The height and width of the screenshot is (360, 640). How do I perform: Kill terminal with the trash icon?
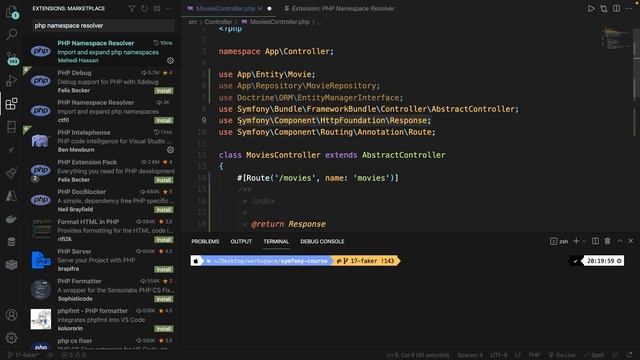pos(607,241)
